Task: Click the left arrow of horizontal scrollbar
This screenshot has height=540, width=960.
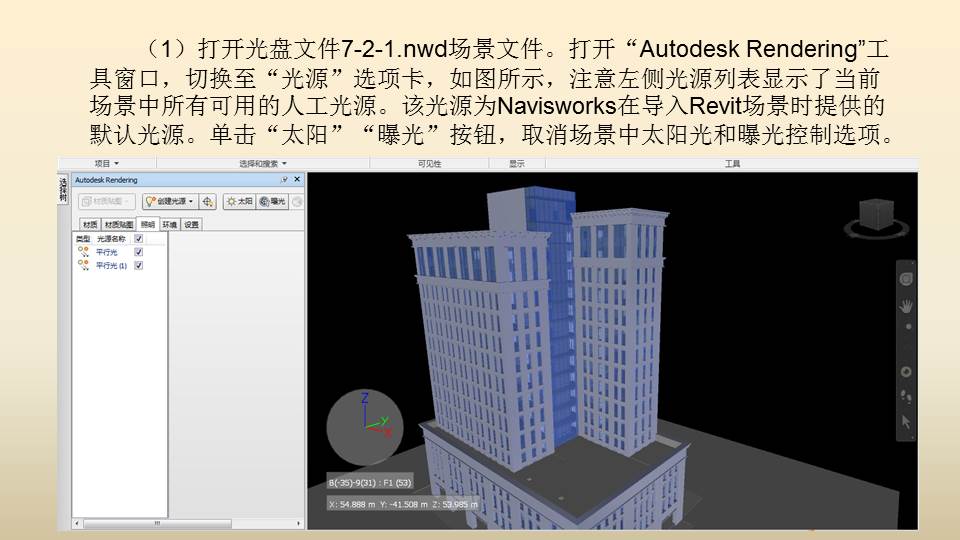Action: (x=77, y=523)
